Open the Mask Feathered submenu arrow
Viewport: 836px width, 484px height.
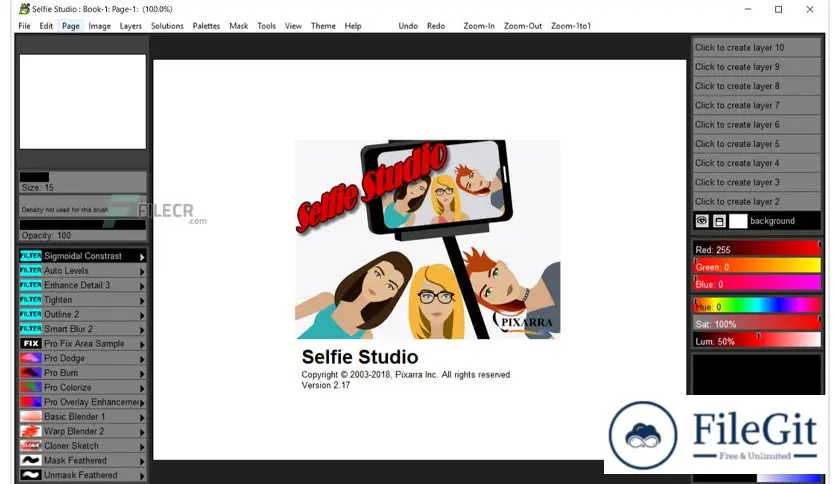click(x=142, y=462)
